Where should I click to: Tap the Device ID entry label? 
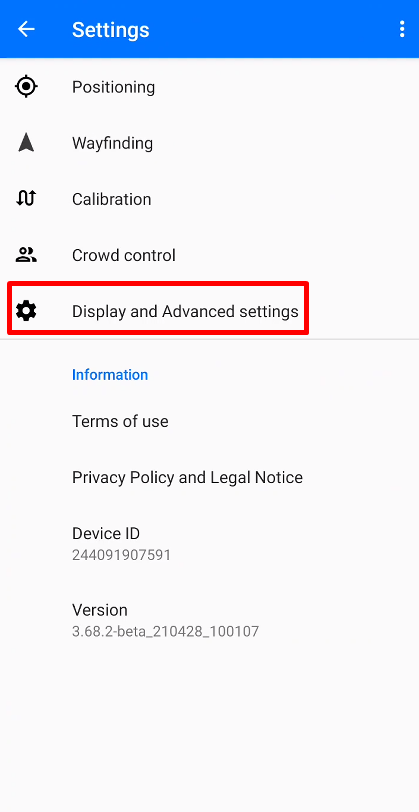point(106,533)
